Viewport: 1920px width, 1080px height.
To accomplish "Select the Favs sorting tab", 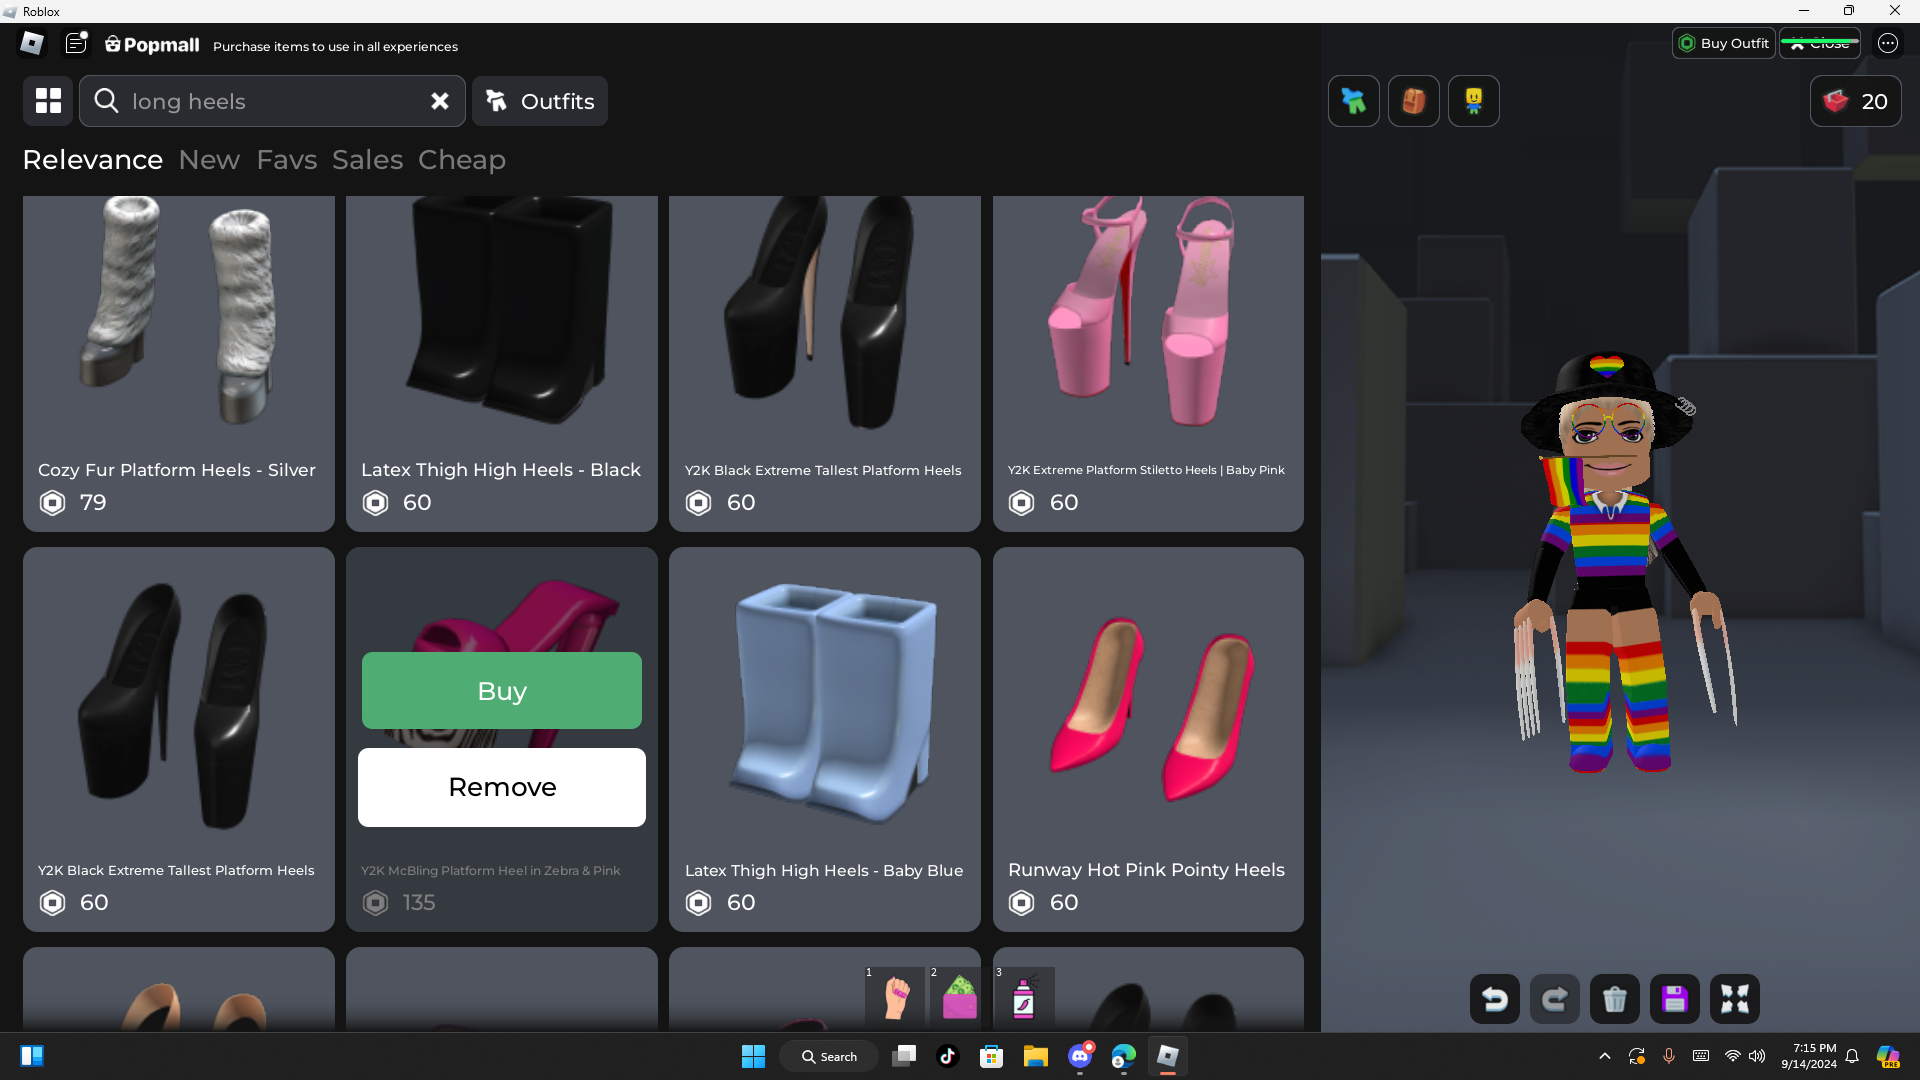I will point(286,160).
